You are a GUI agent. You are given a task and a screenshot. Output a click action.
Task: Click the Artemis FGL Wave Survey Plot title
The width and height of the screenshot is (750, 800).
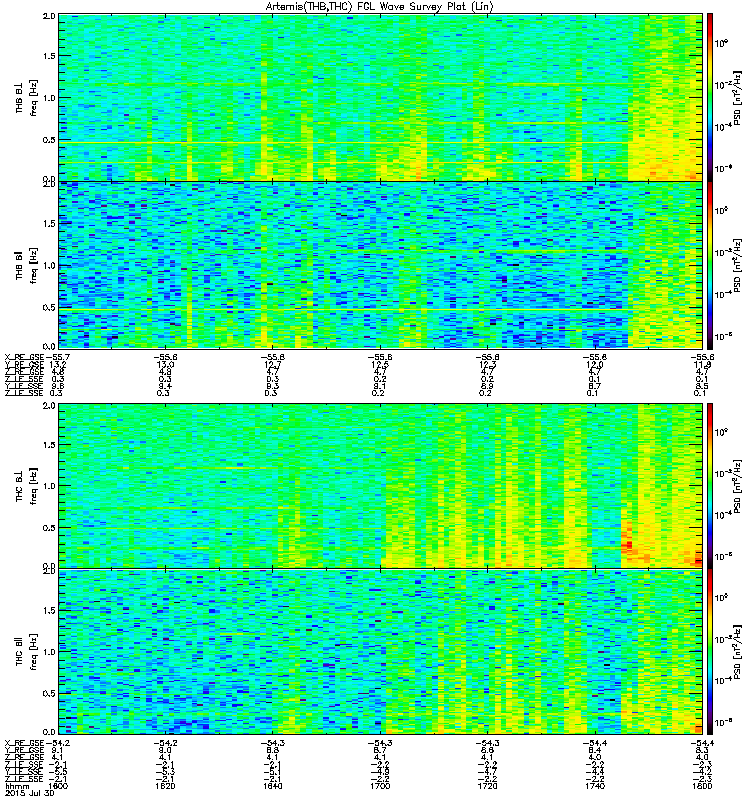379,7
